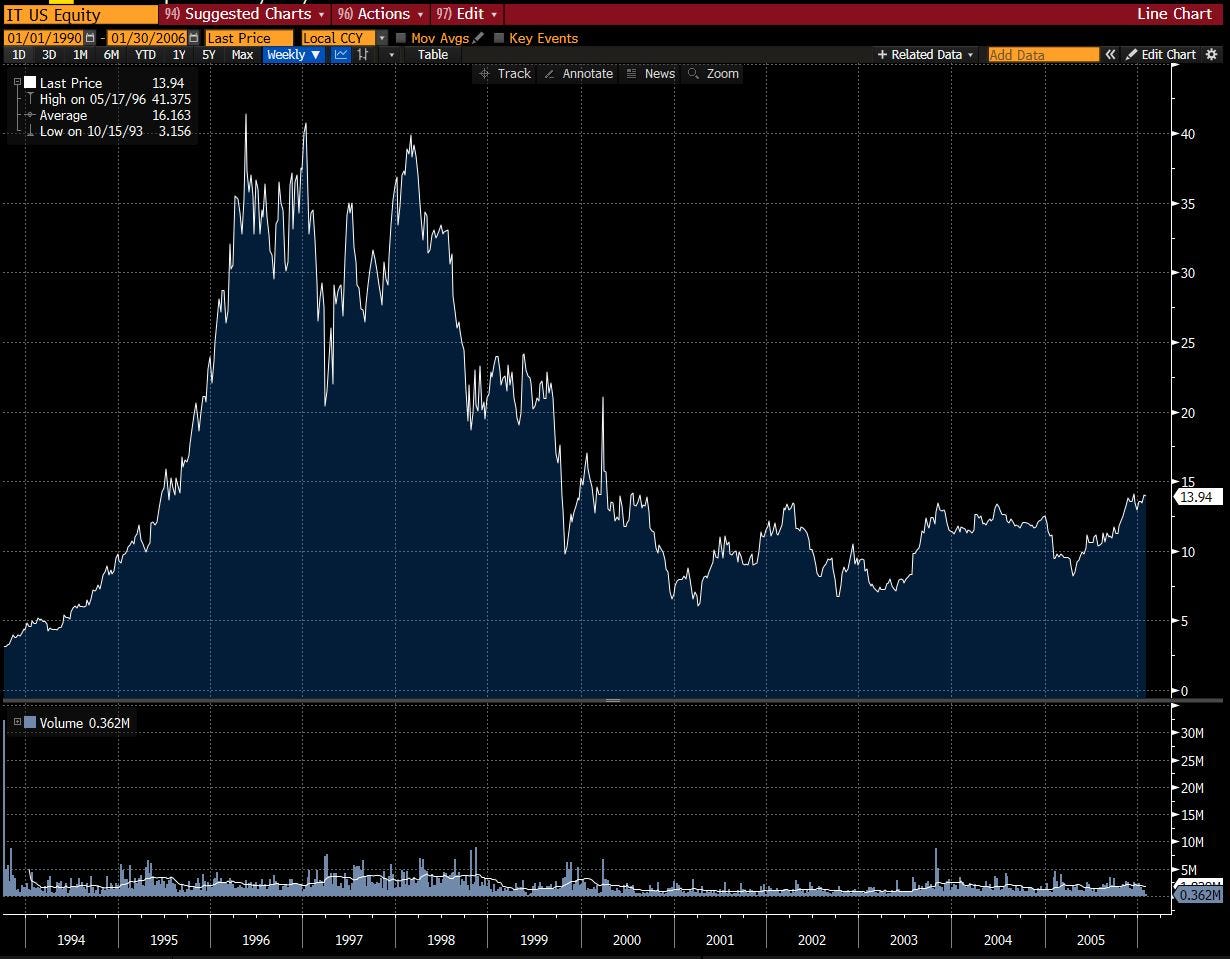Enable the Mov Avgs checkbox
The width and height of the screenshot is (1230, 959).
401,38
